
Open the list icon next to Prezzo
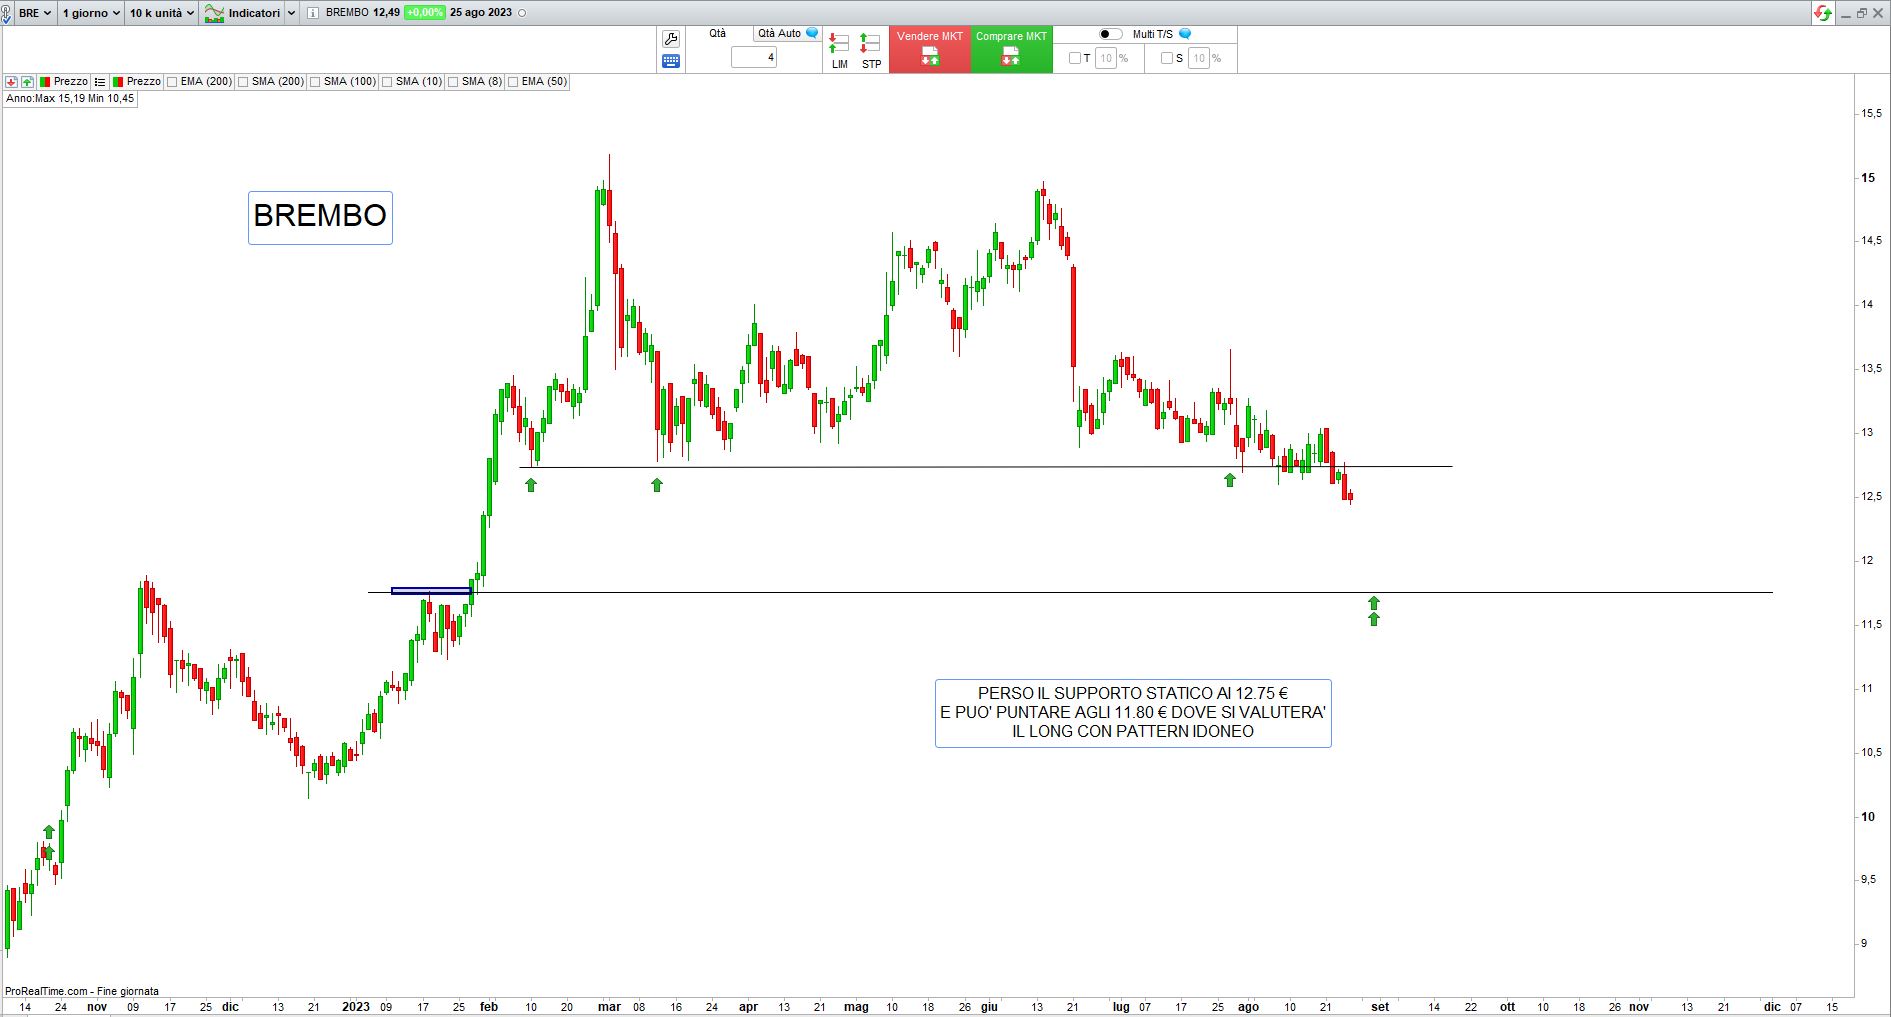(x=100, y=82)
